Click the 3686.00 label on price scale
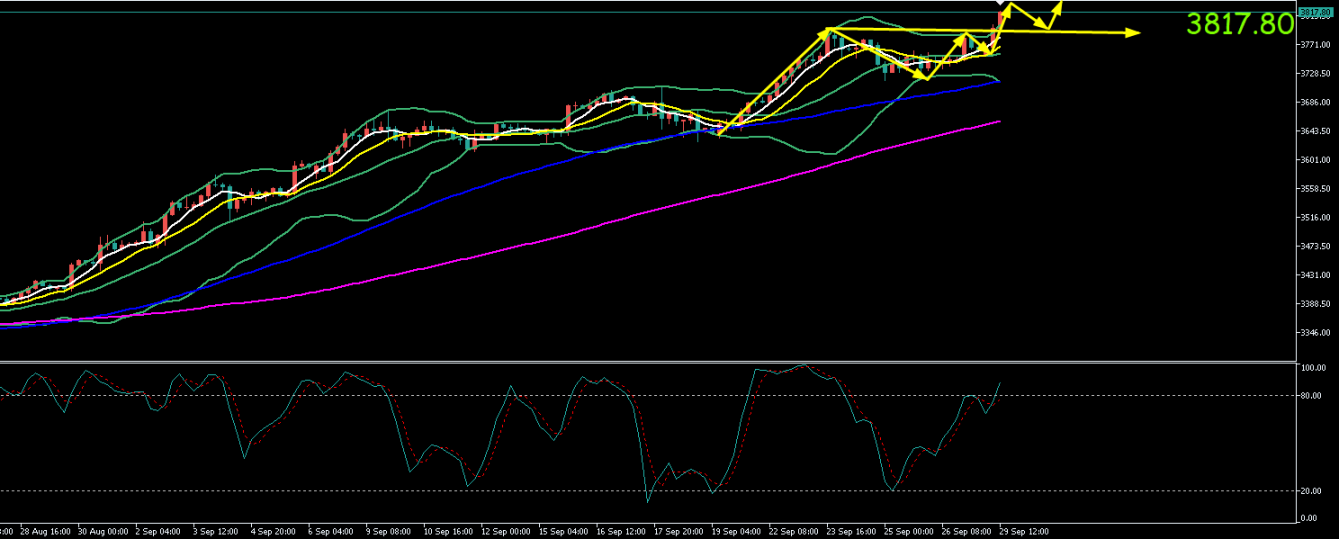This screenshot has width=1339, height=539. 1316,102
